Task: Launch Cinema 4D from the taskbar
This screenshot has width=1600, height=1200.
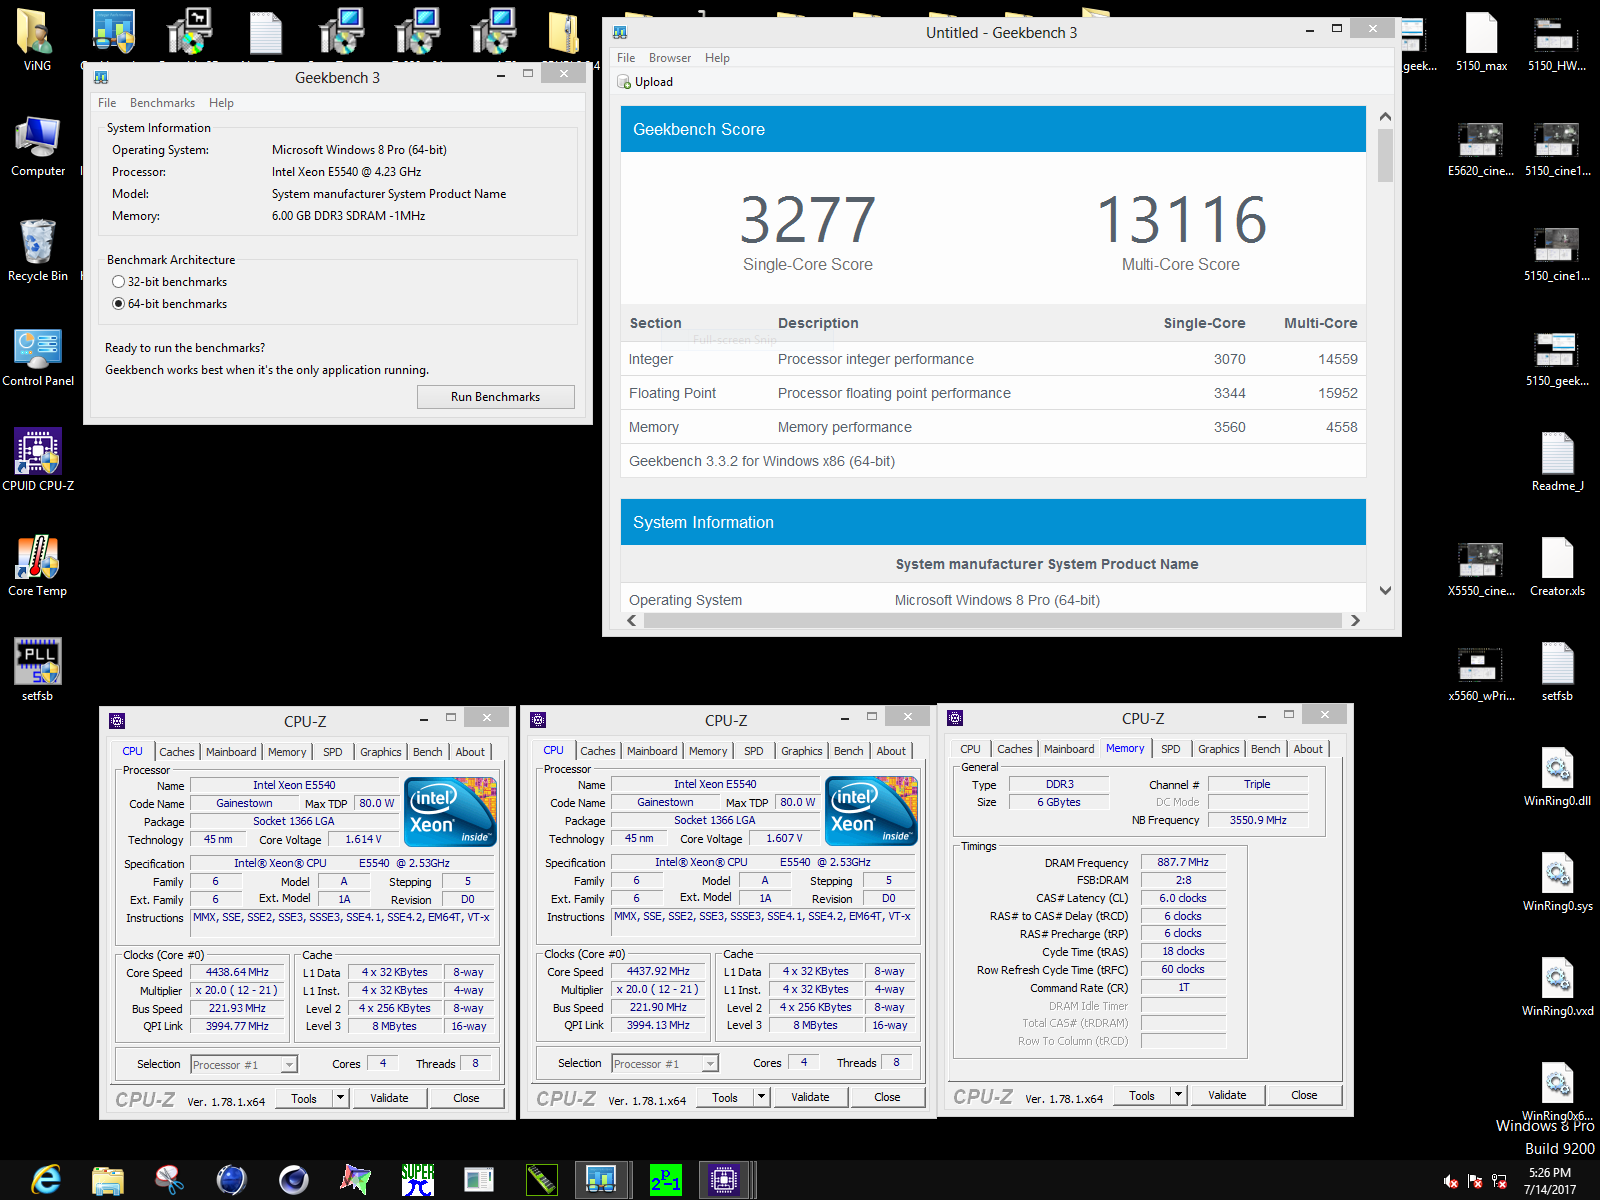Action: tap(293, 1180)
